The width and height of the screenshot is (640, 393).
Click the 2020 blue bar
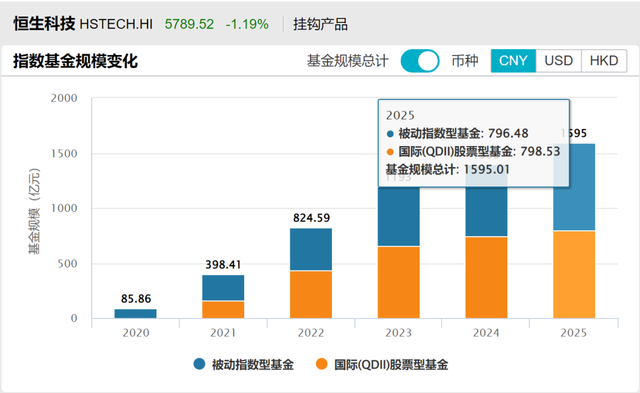click(136, 313)
